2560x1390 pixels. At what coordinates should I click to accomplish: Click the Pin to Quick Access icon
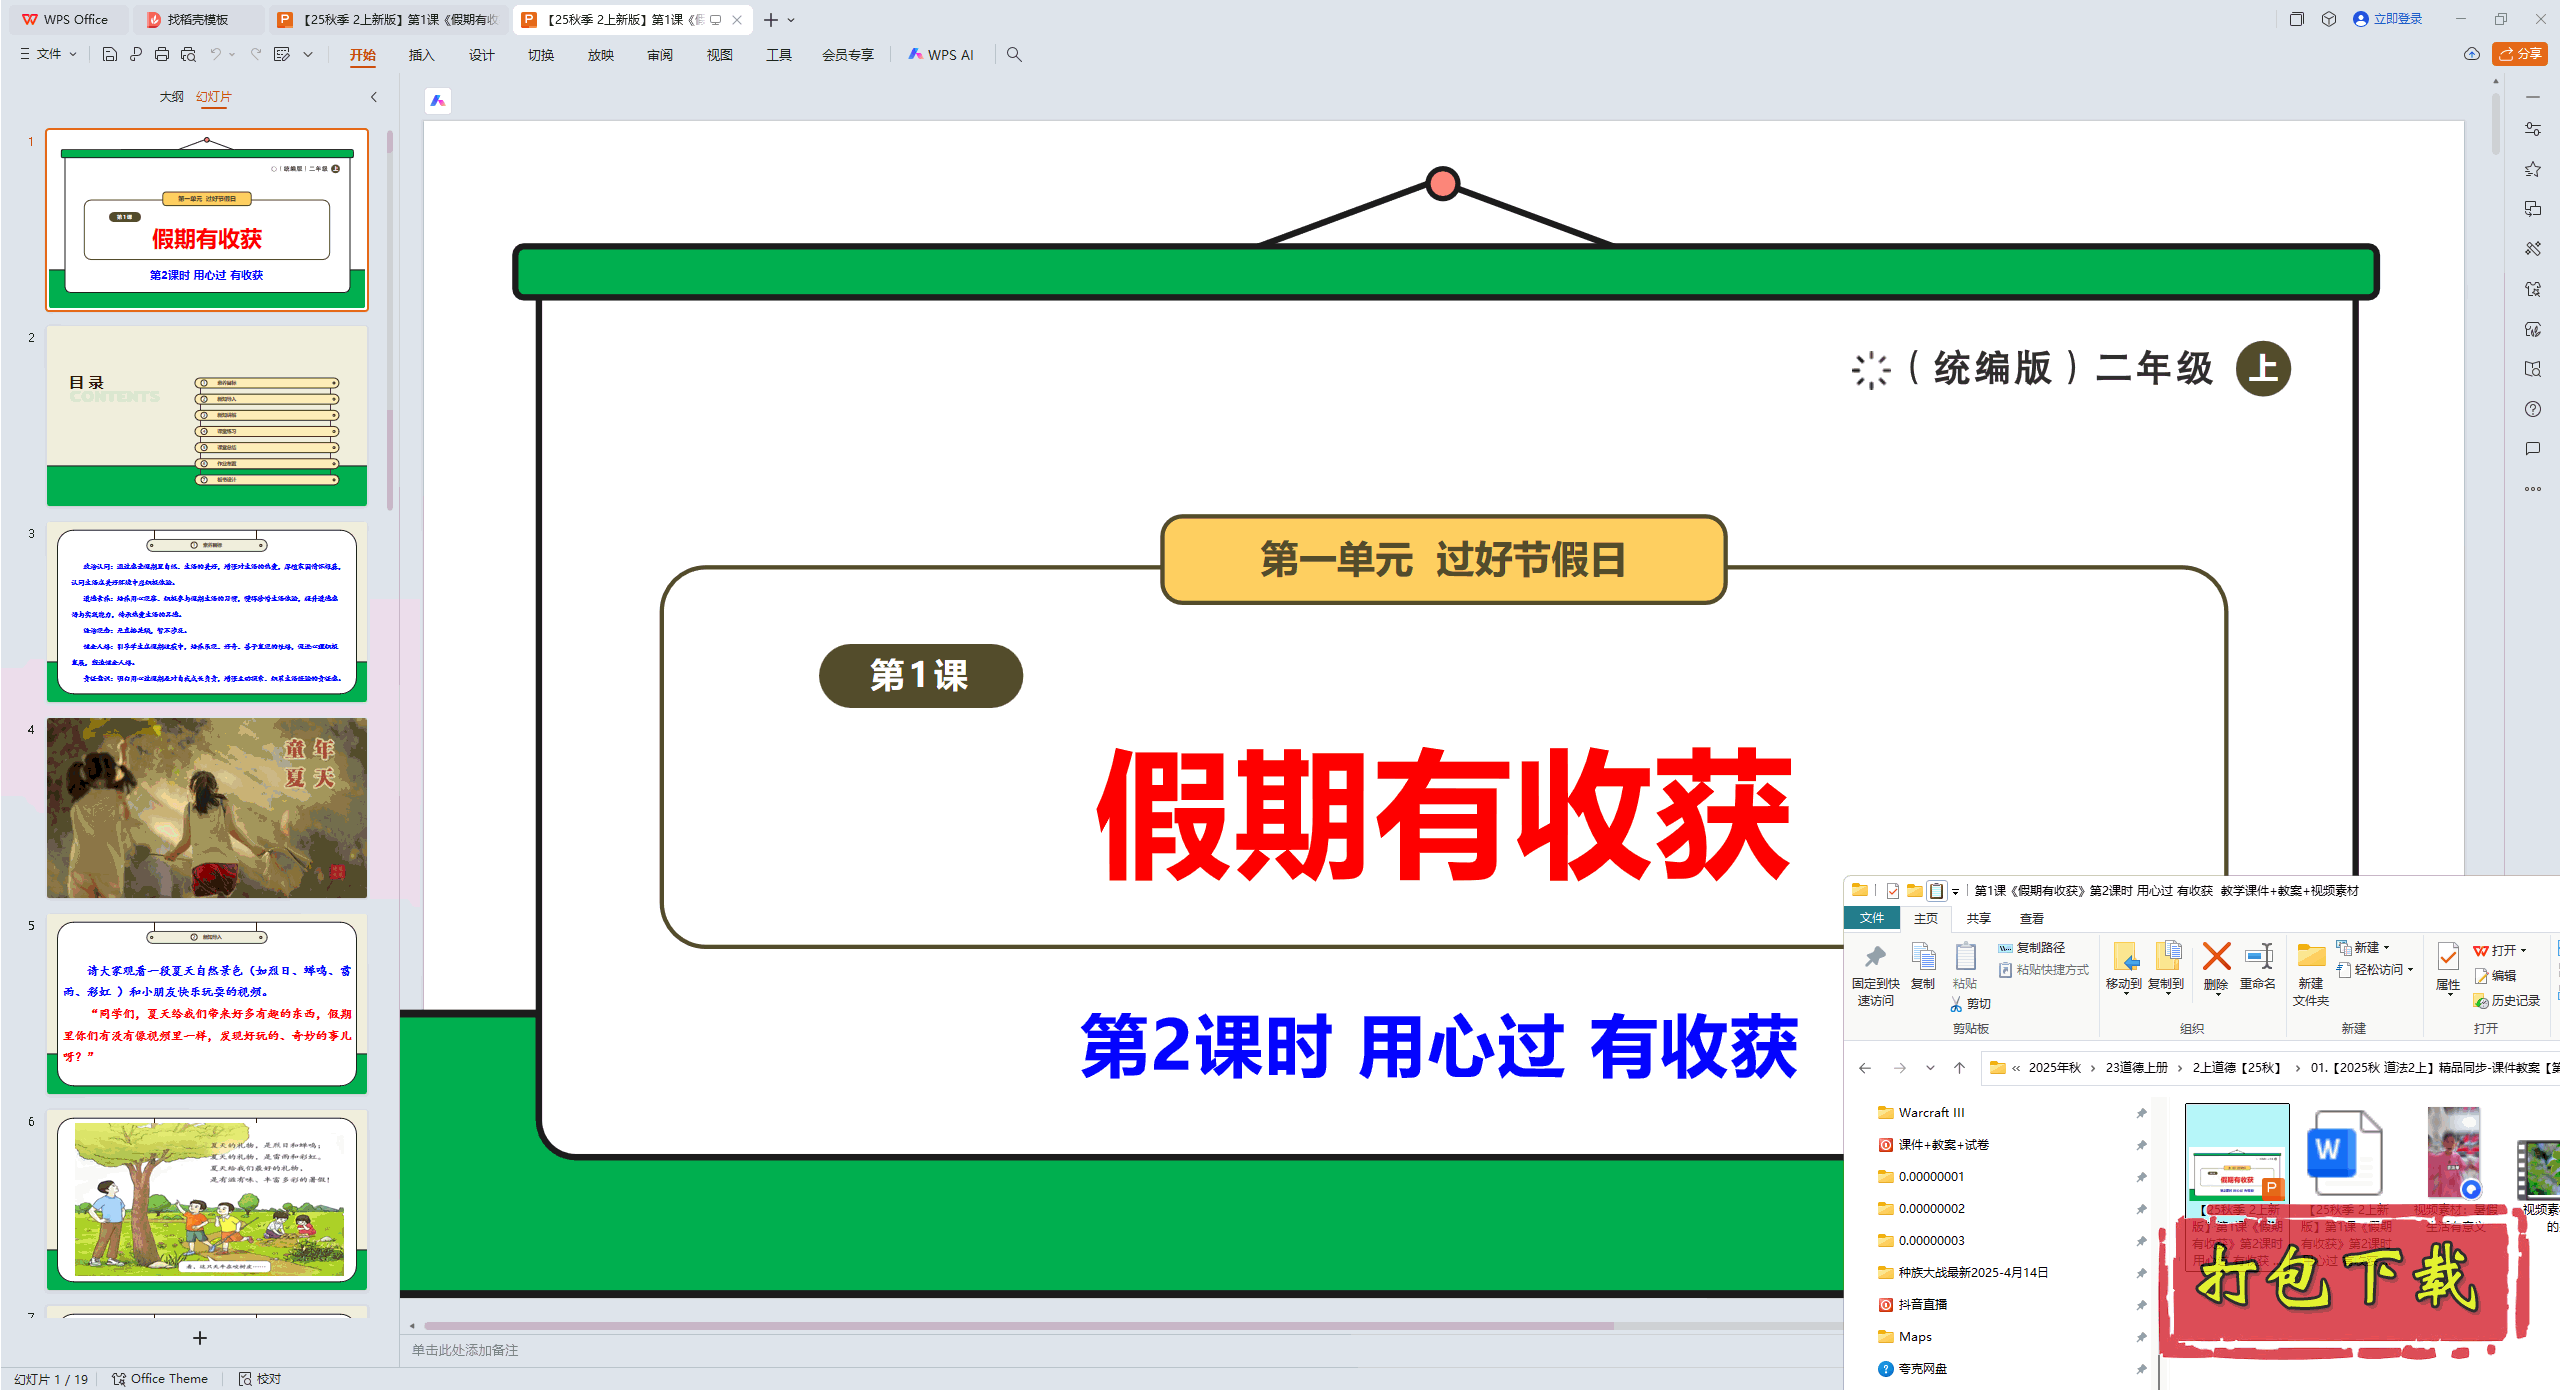[x=1875, y=957]
